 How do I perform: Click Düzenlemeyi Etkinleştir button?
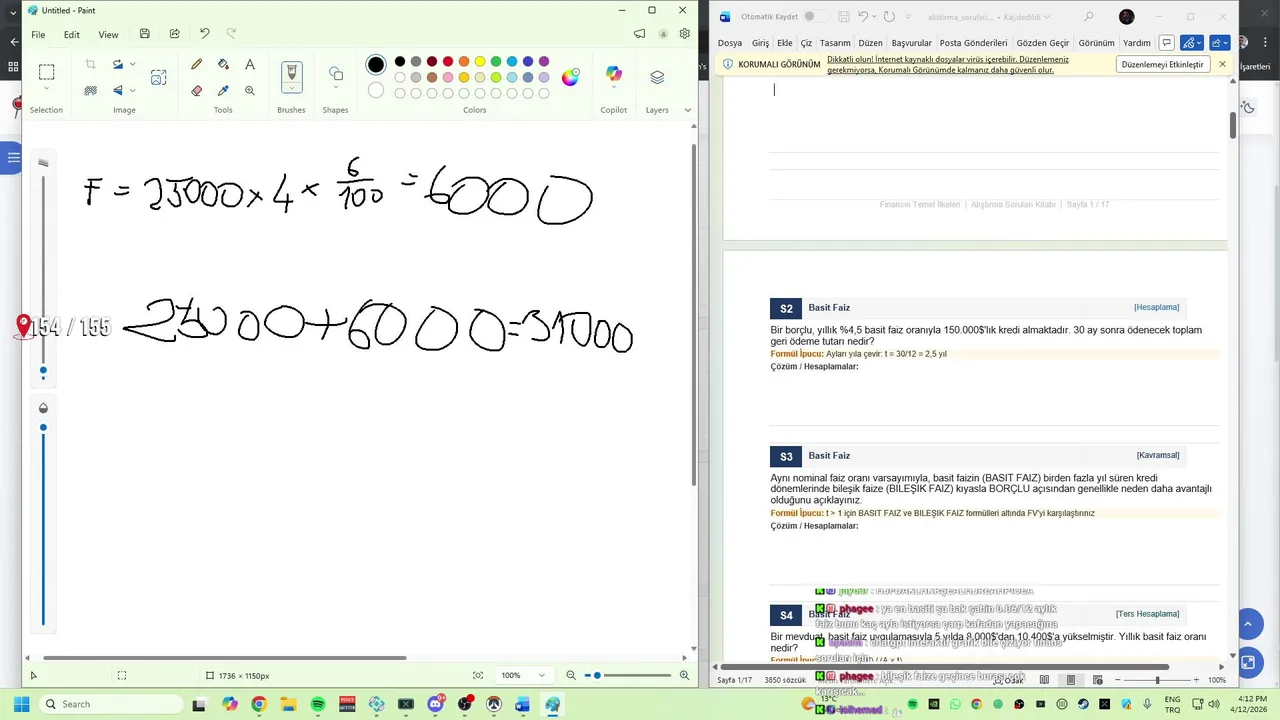tap(1162, 64)
